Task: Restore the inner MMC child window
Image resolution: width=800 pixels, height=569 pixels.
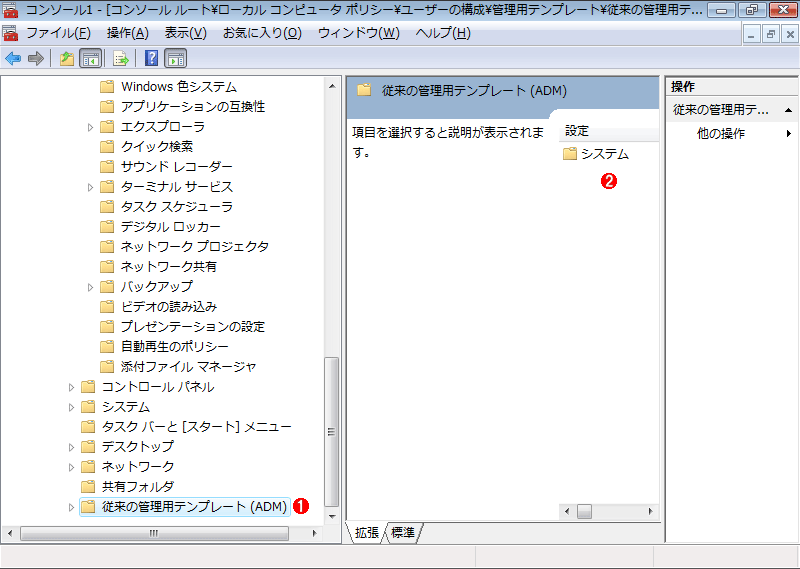Action: tap(770, 34)
